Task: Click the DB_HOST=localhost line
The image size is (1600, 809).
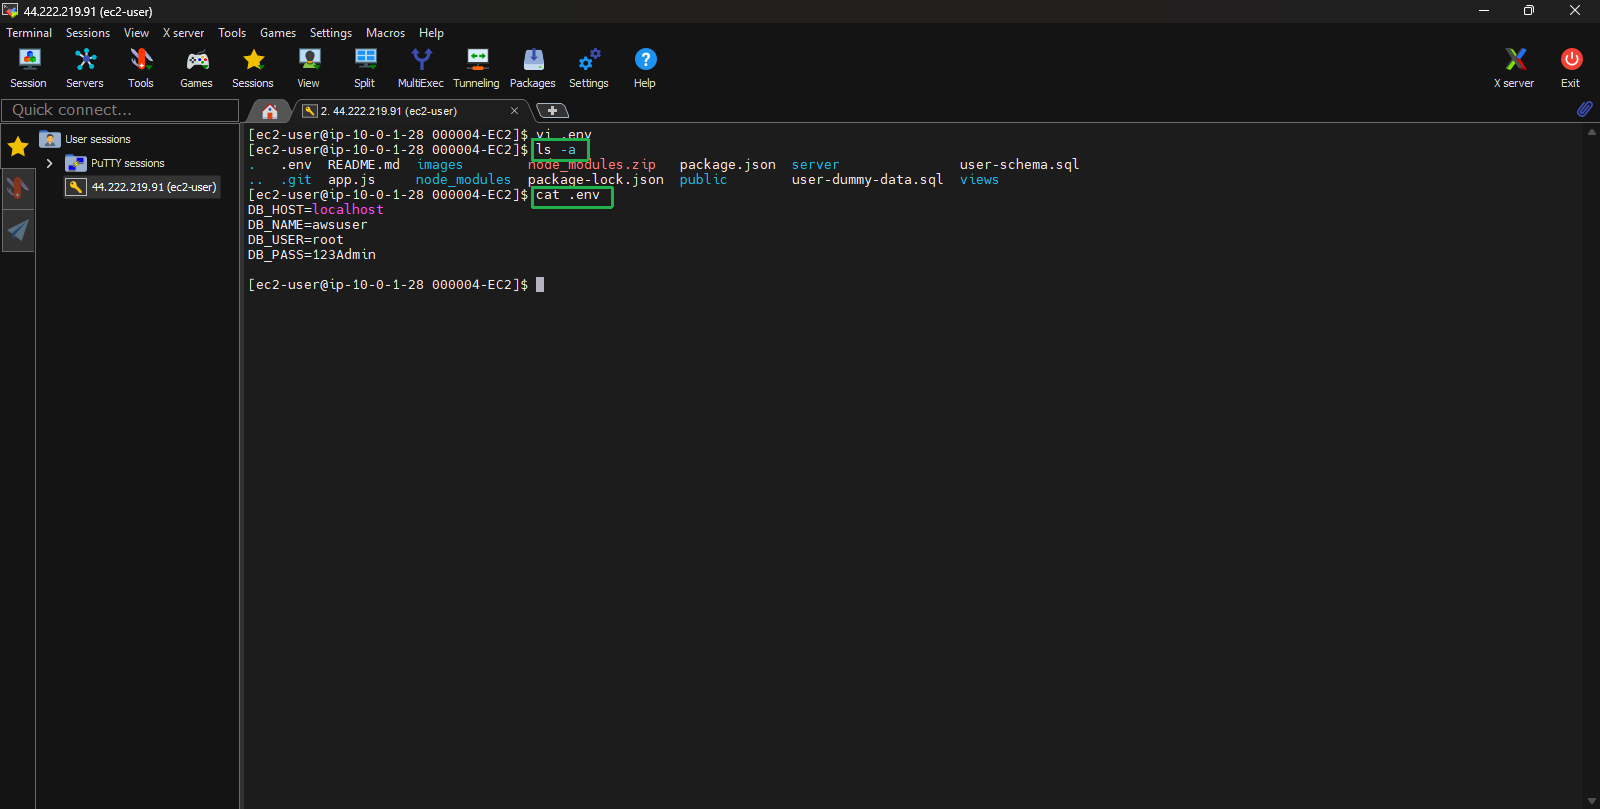Action: (x=316, y=210)
